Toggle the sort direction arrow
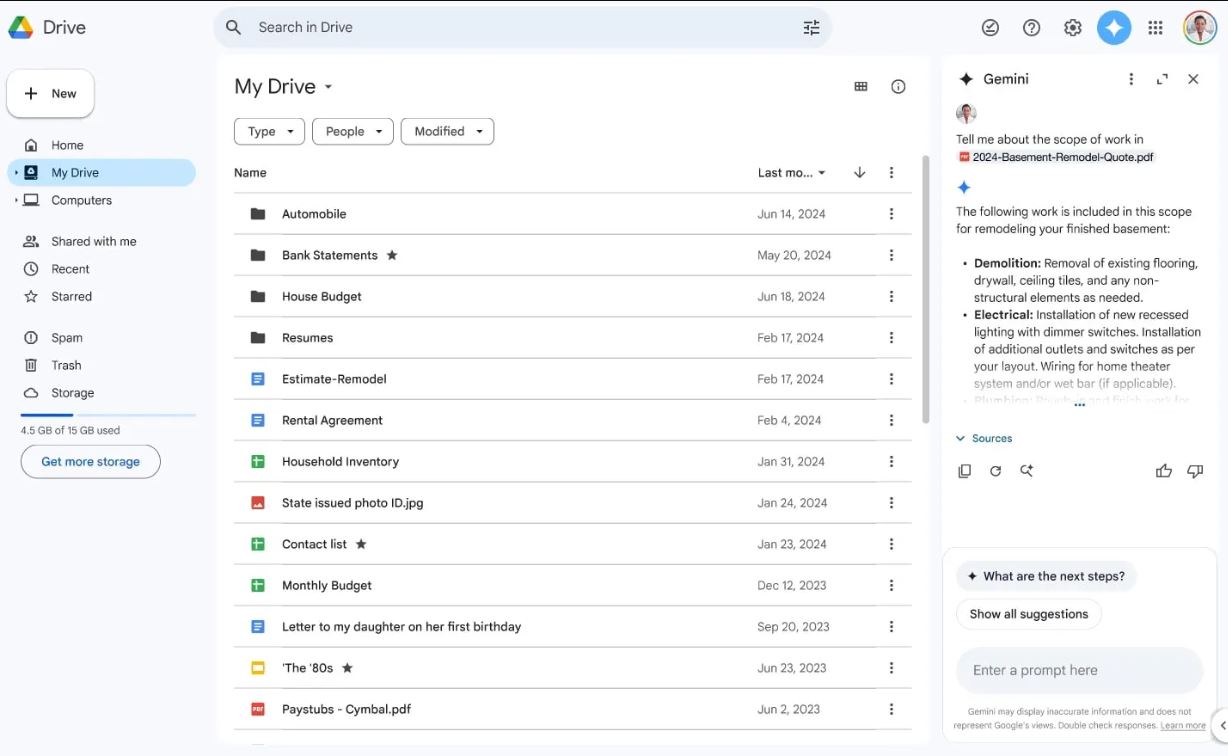The image size is (1228, 756). coord(858,172)
